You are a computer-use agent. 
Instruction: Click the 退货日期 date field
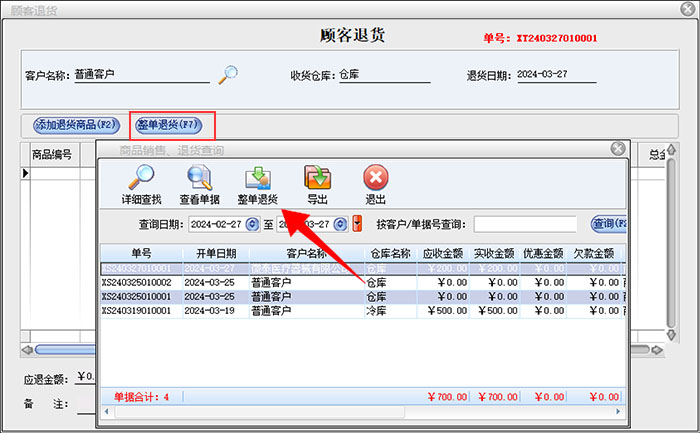tap(556, 75)
